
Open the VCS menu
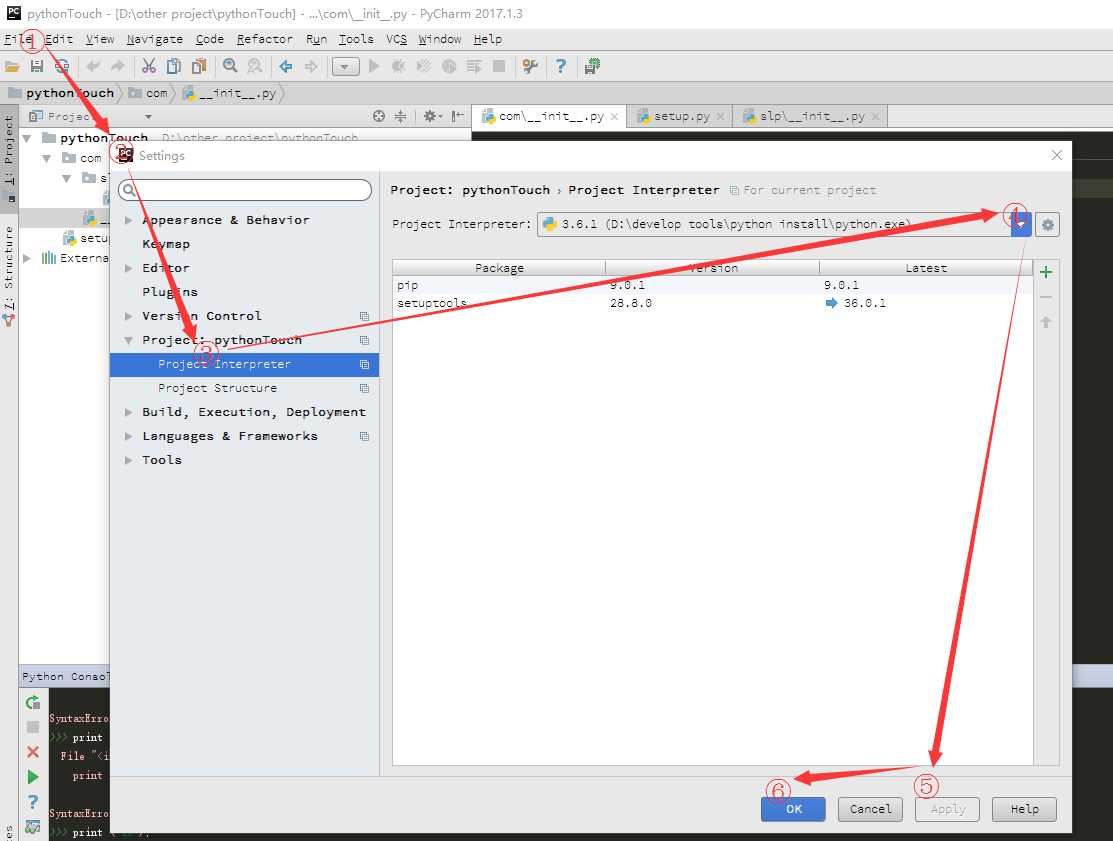tap(397, 39)
